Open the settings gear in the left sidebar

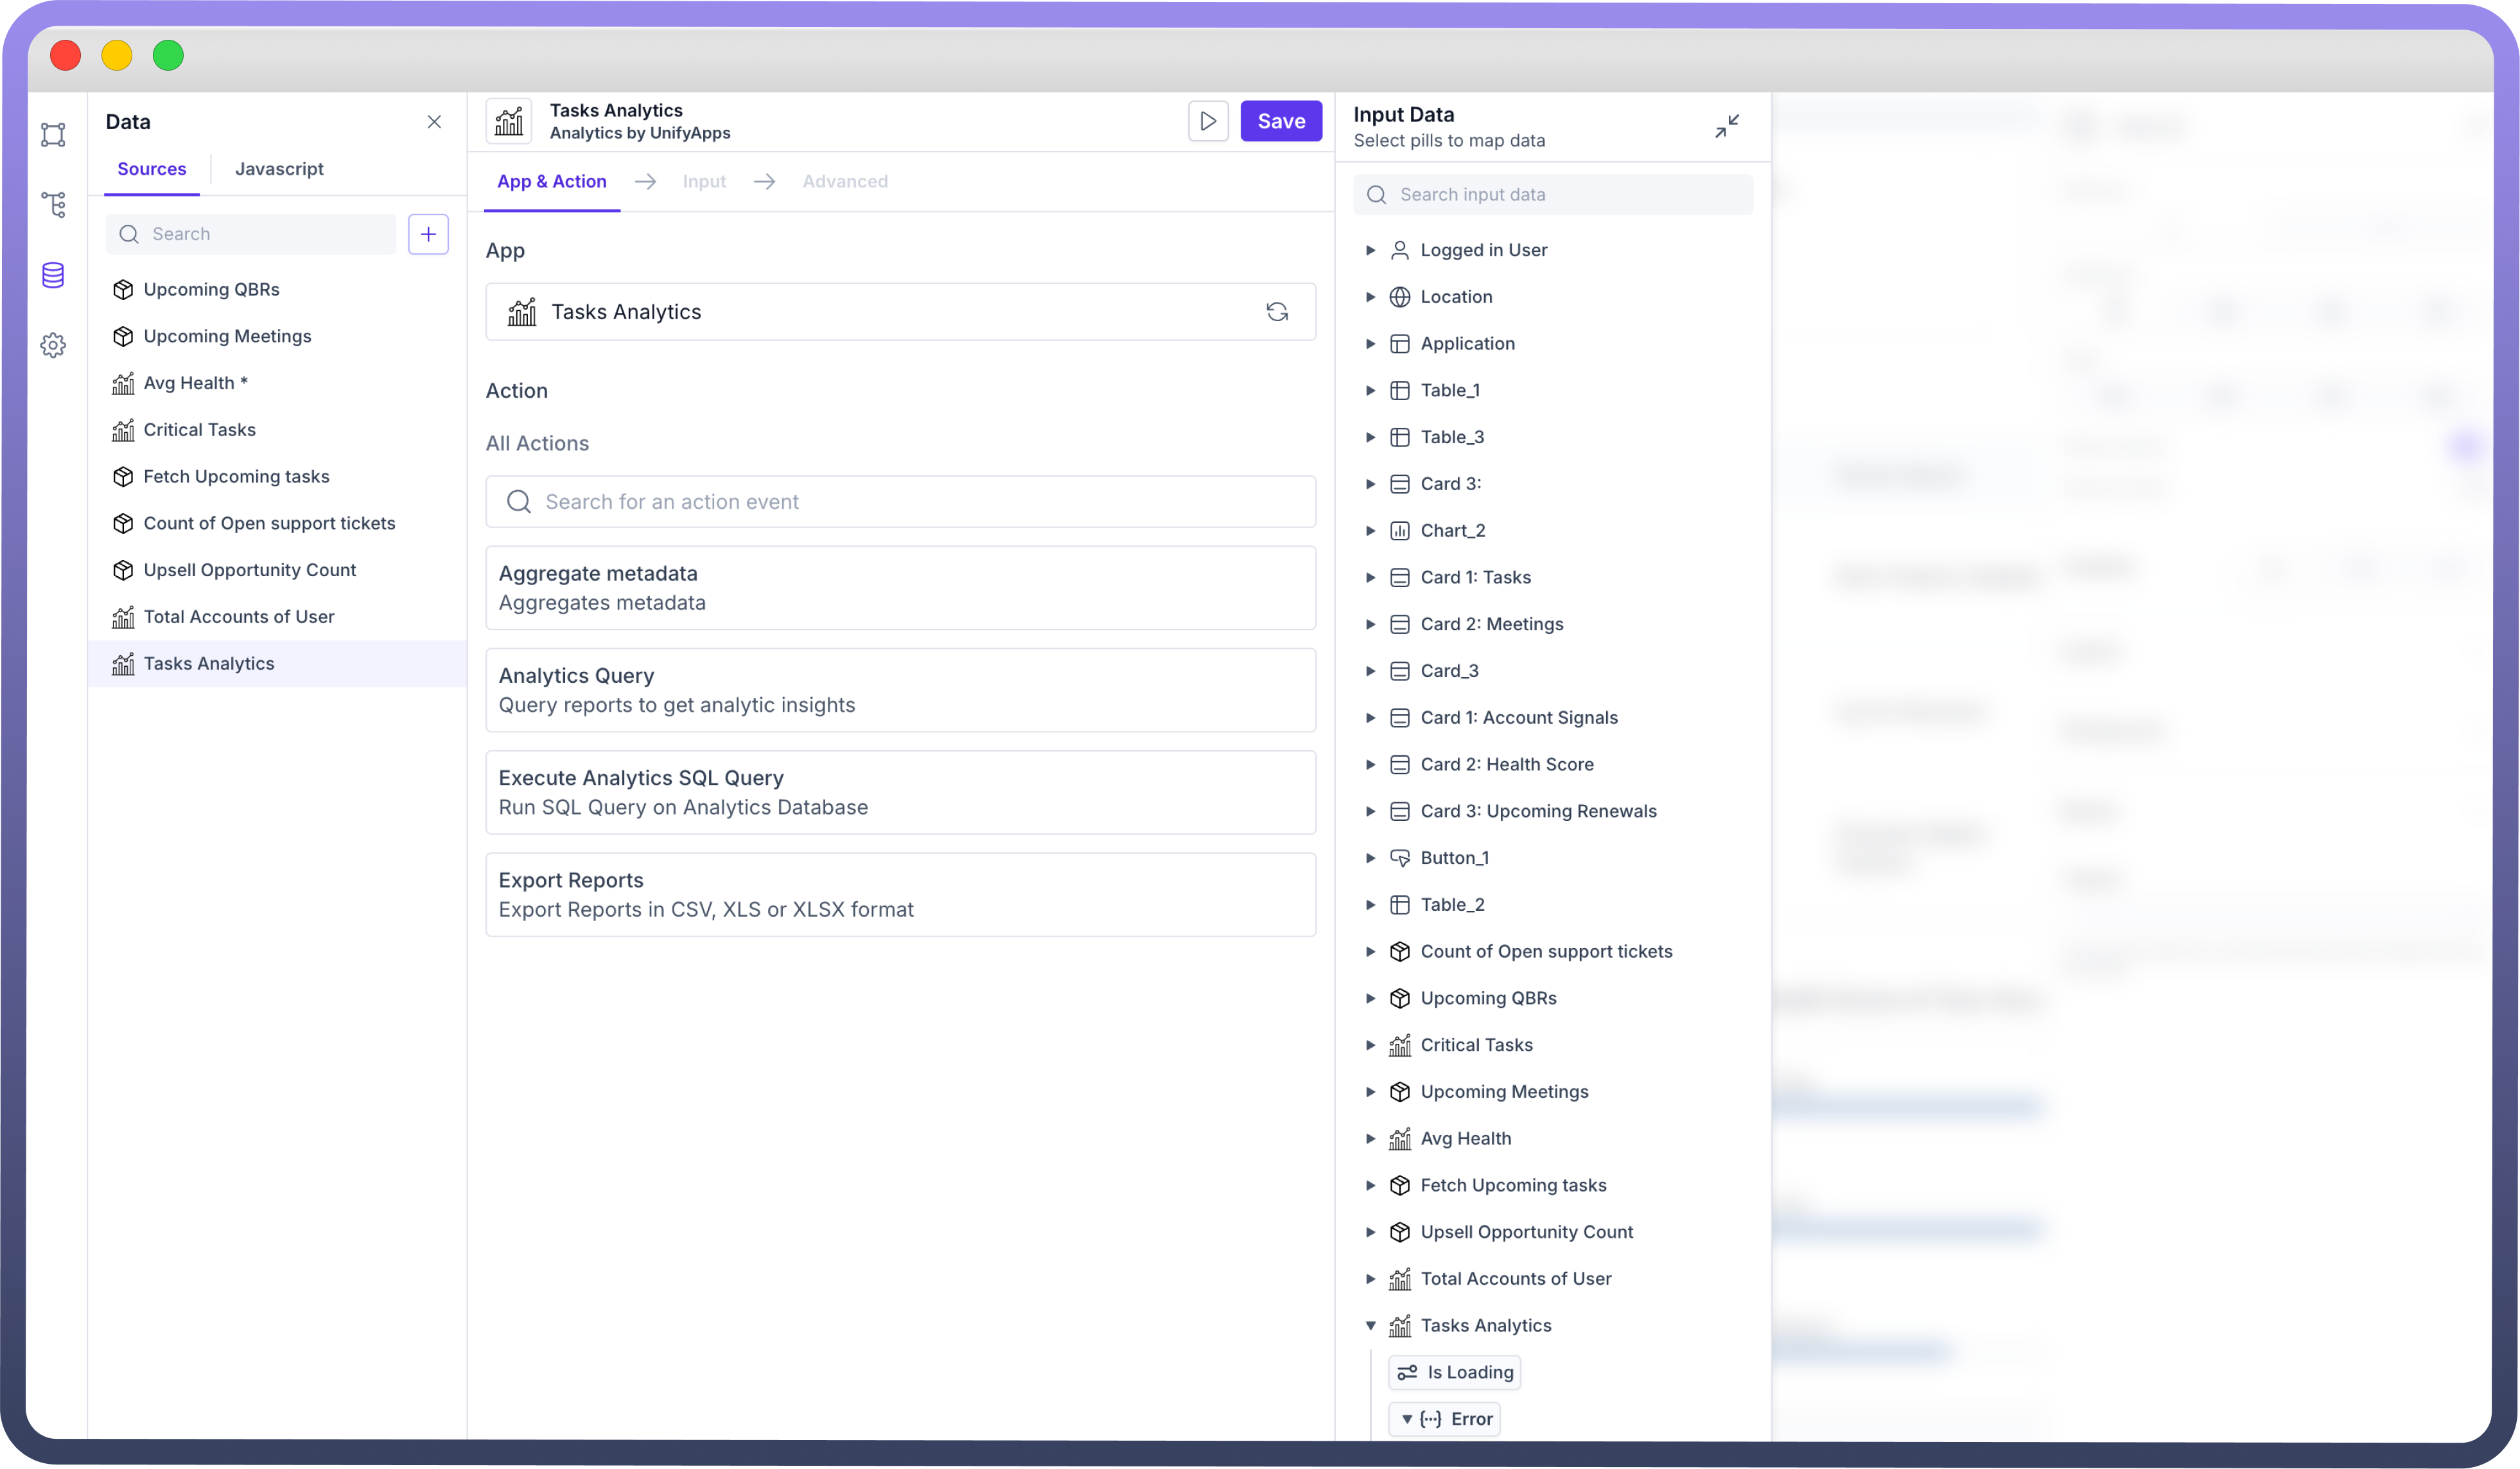tap(53, 346)
